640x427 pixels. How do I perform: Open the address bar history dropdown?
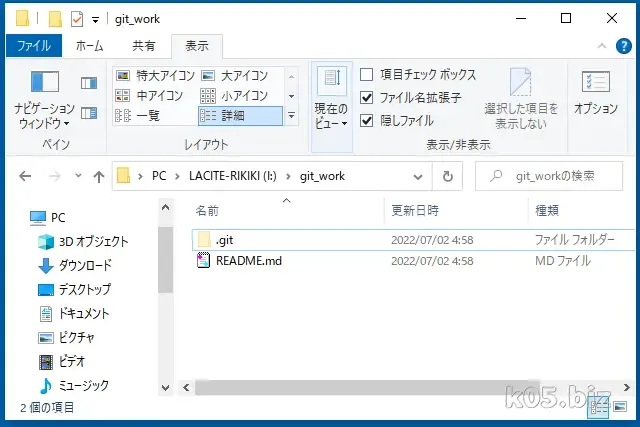coord(418,177)
